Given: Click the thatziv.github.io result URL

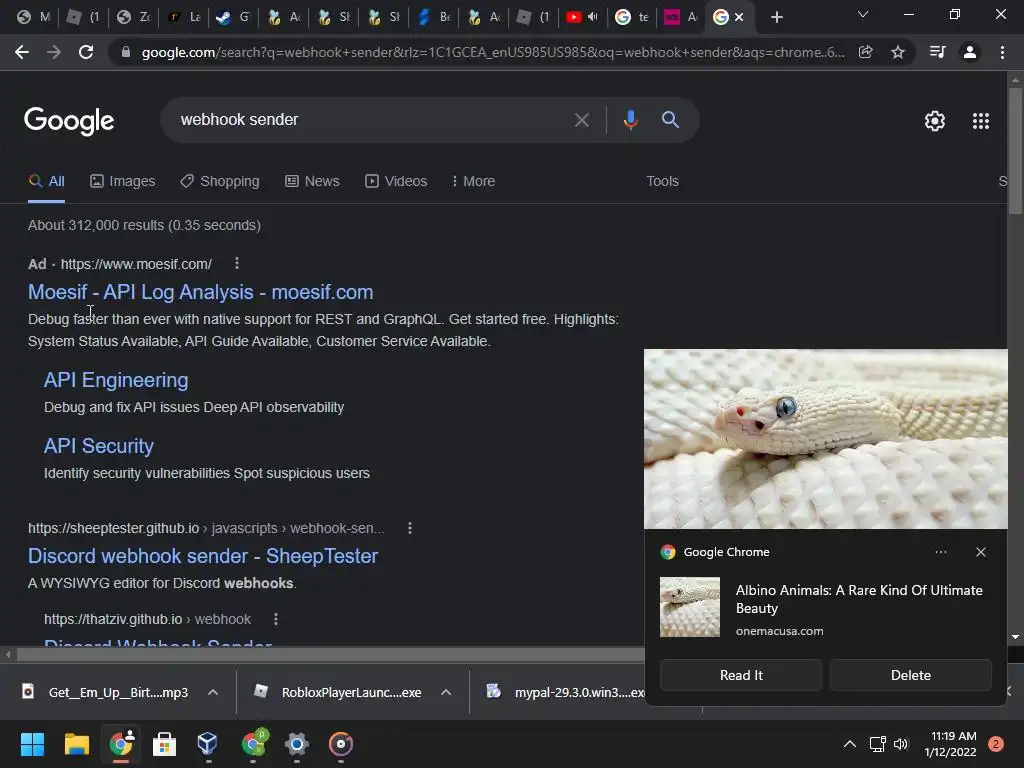Looking at the screenshot, I should (147, 619).
